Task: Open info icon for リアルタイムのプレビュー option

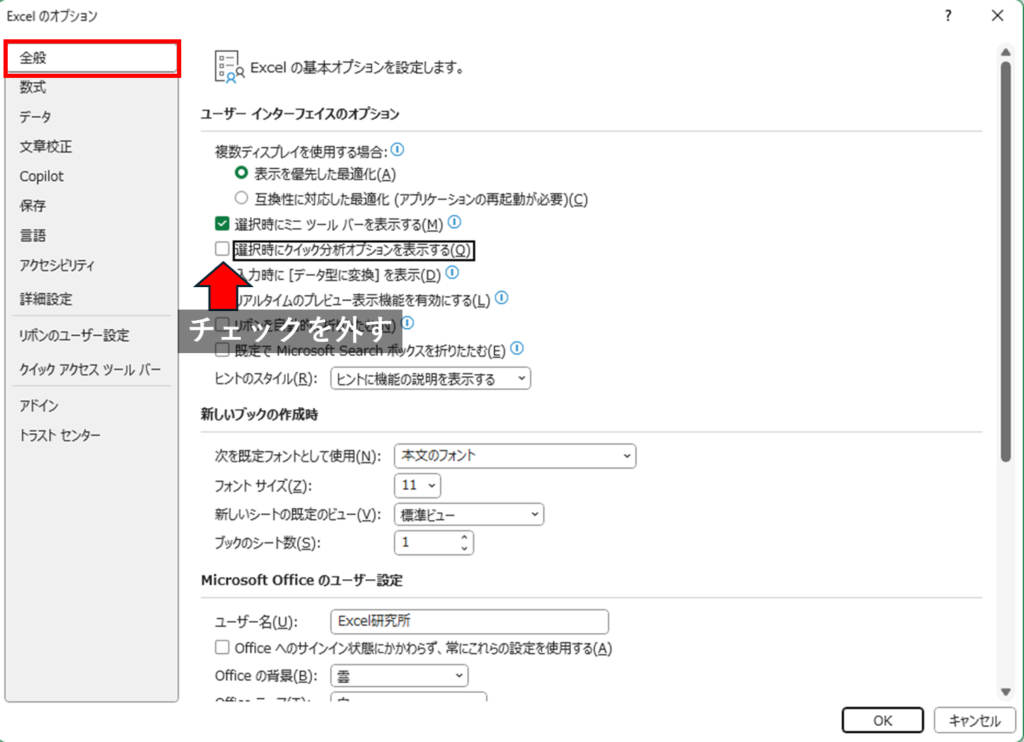Action: (x=502, y=298)
